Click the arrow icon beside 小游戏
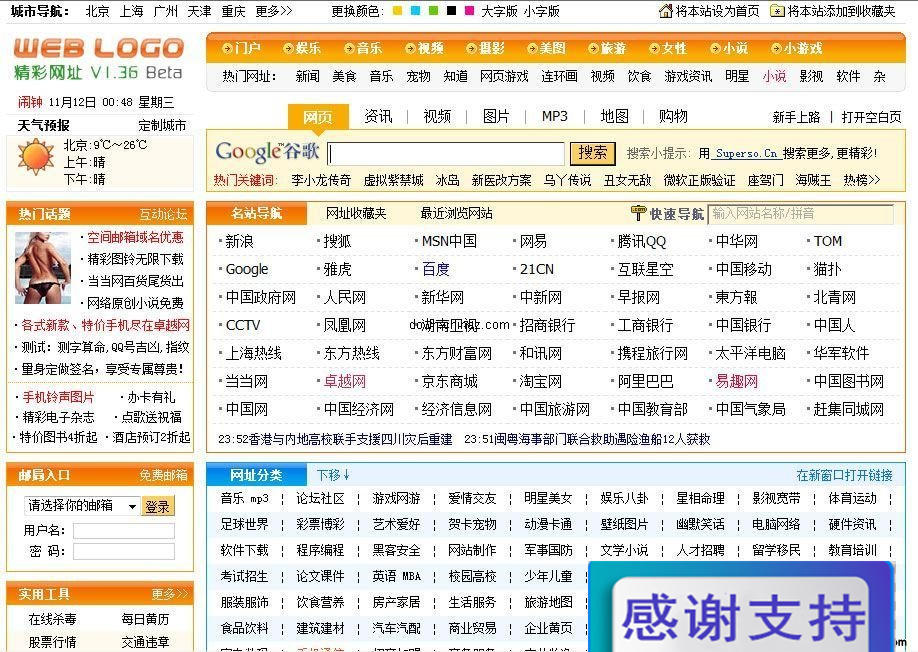 (x=776, y=49)
